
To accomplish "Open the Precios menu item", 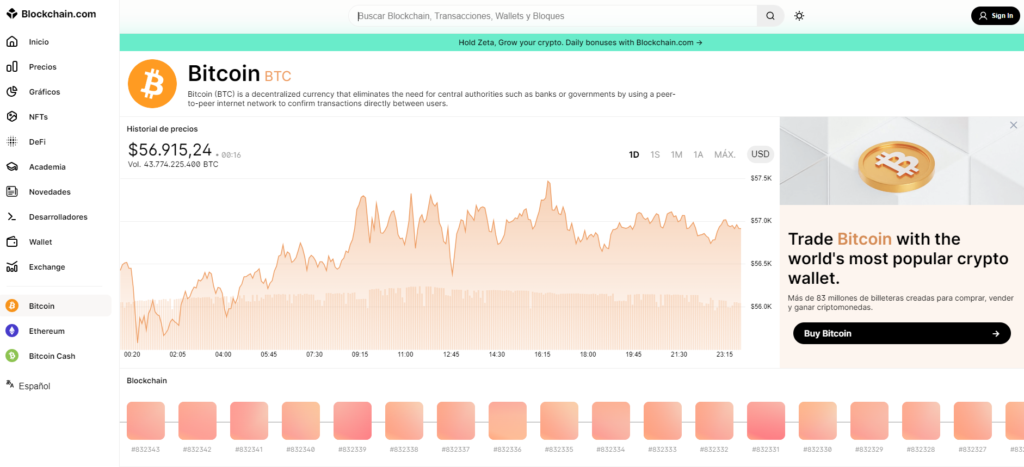I will pyautogui.click(x=42, y=67).
